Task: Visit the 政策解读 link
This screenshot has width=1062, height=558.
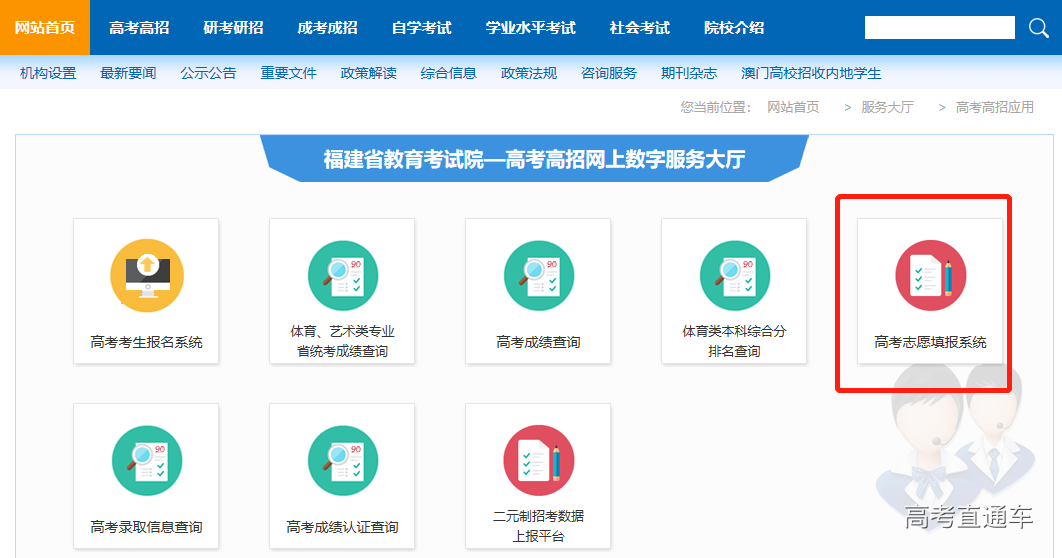Action: [x=368, y=73]
